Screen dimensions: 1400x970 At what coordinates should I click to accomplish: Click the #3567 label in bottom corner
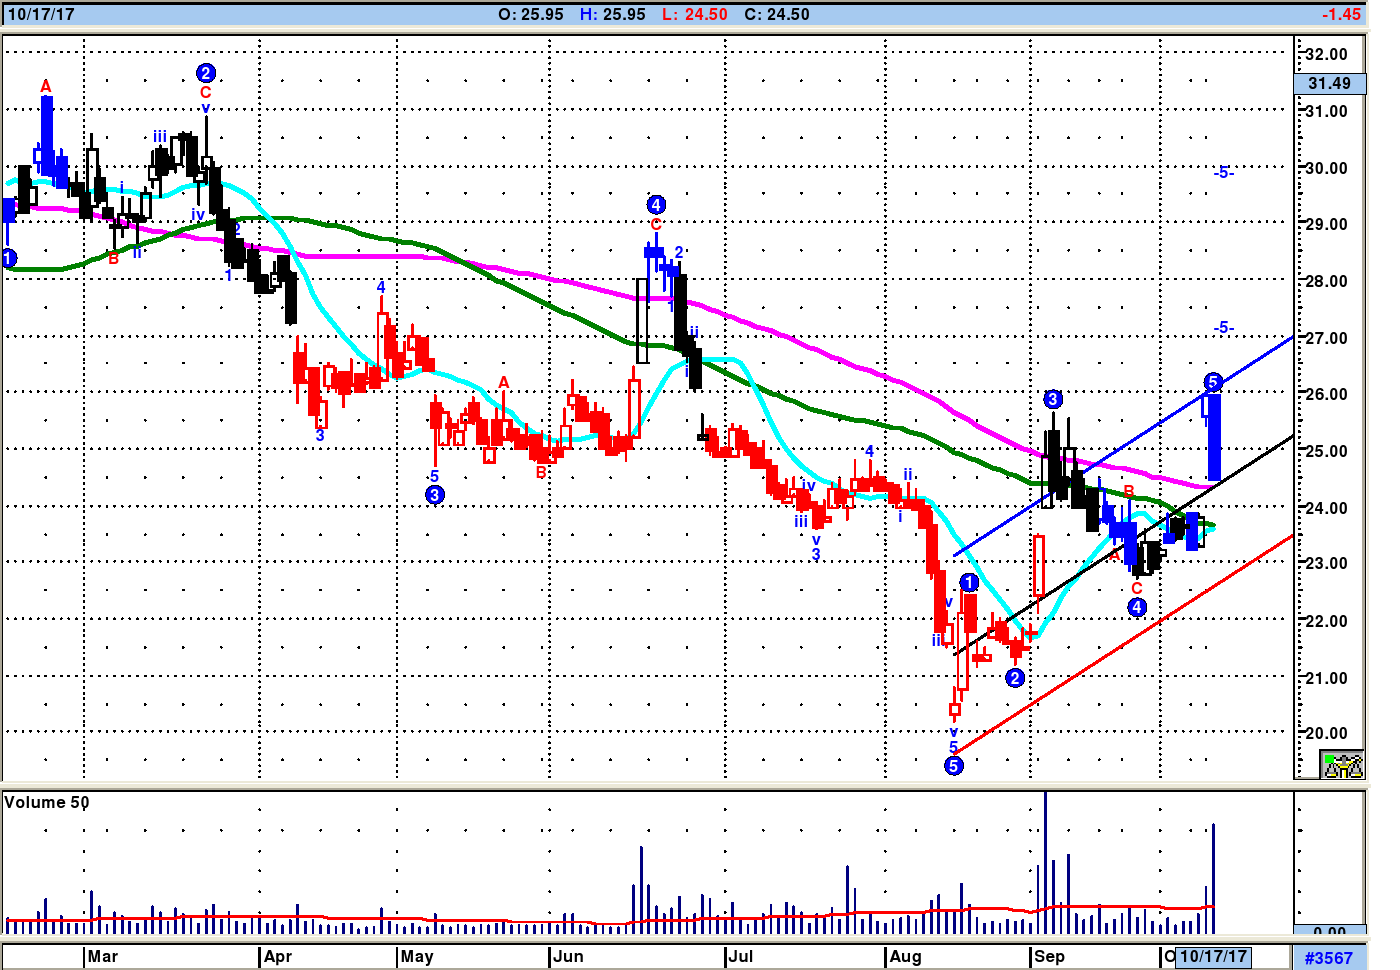coord(1329,957)
